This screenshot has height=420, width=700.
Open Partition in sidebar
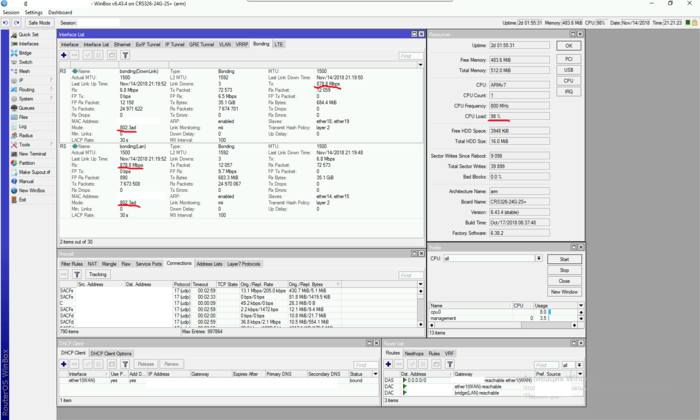coord(26,163)
